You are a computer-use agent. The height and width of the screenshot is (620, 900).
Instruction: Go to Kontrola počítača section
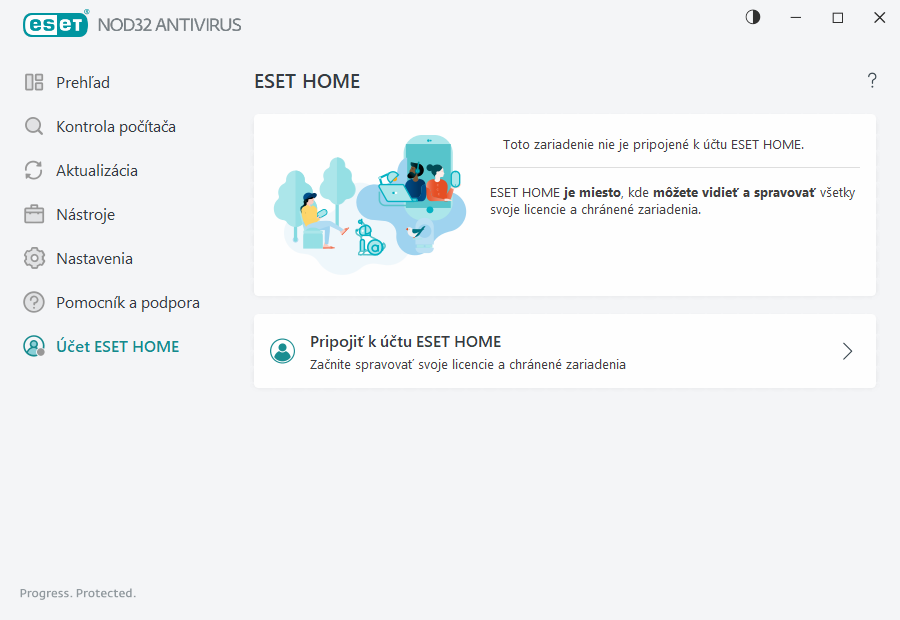[x=116, y=127]
